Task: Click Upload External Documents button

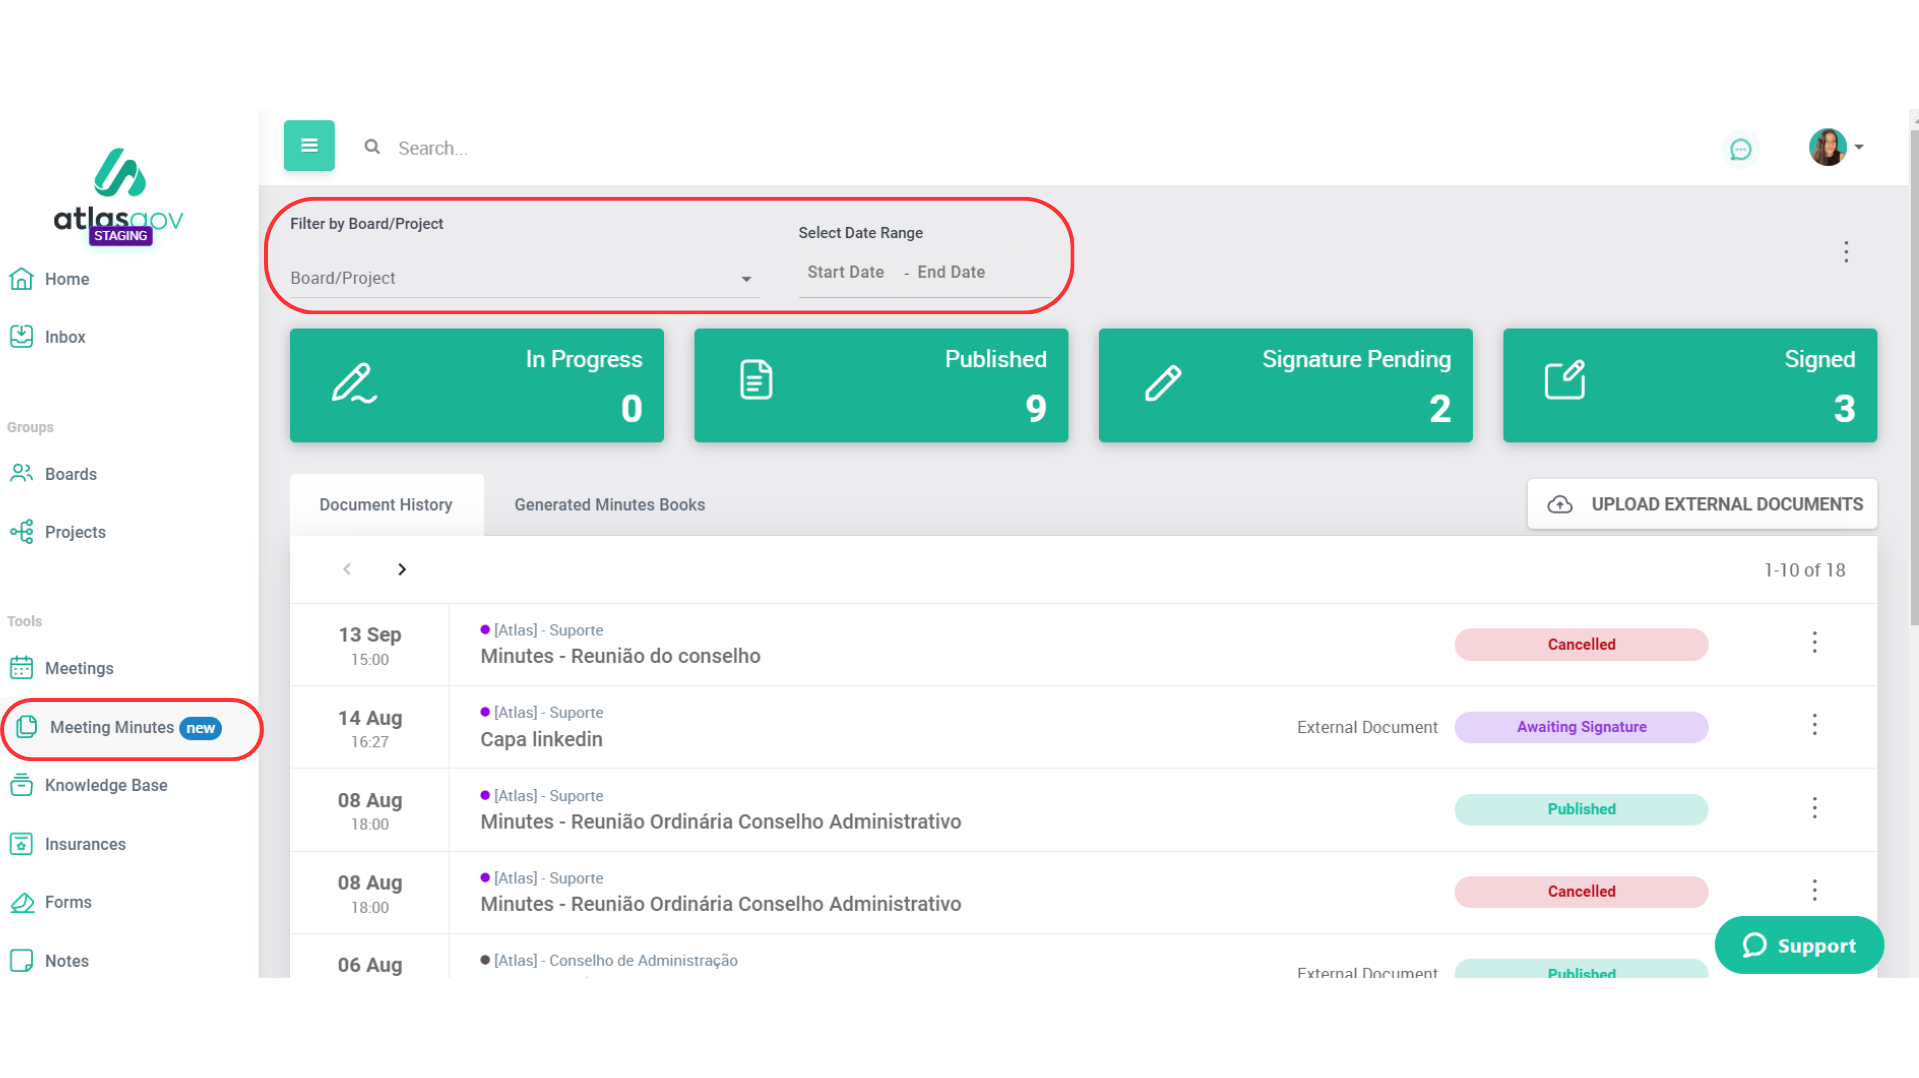Action: pos(1702,504)
